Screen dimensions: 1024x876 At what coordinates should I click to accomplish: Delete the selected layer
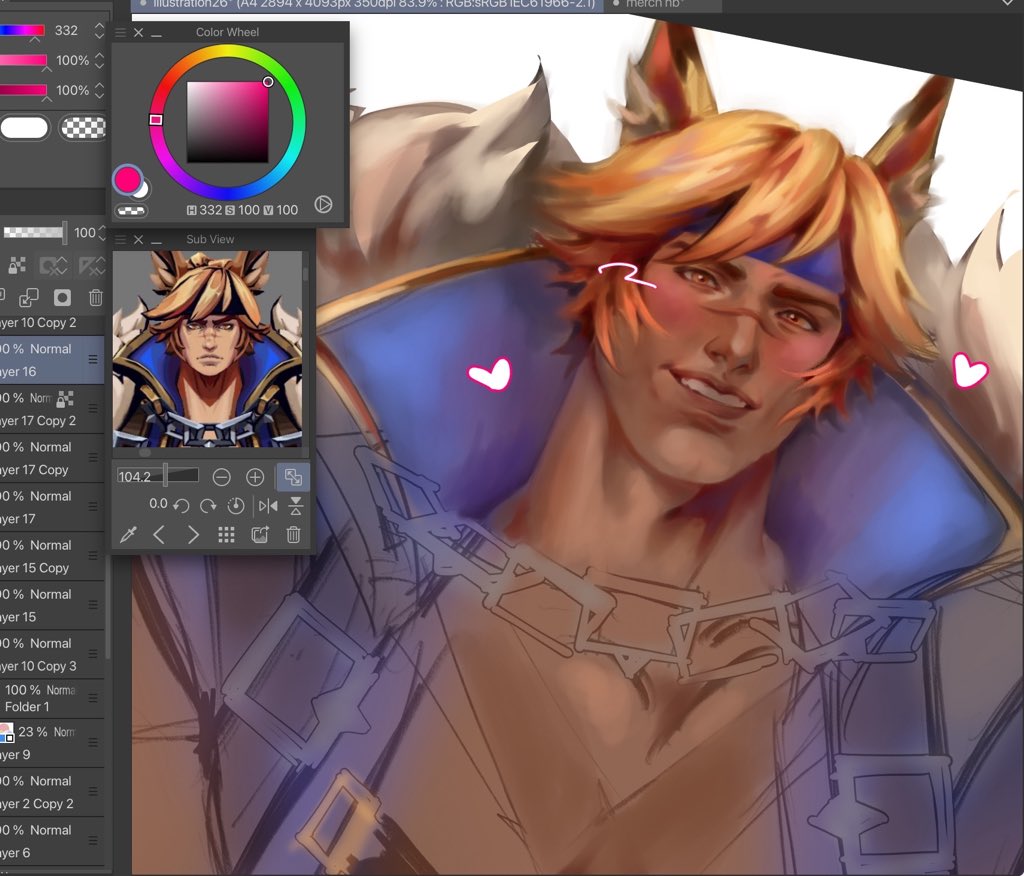pyautogui.click(x=95, y=298)
